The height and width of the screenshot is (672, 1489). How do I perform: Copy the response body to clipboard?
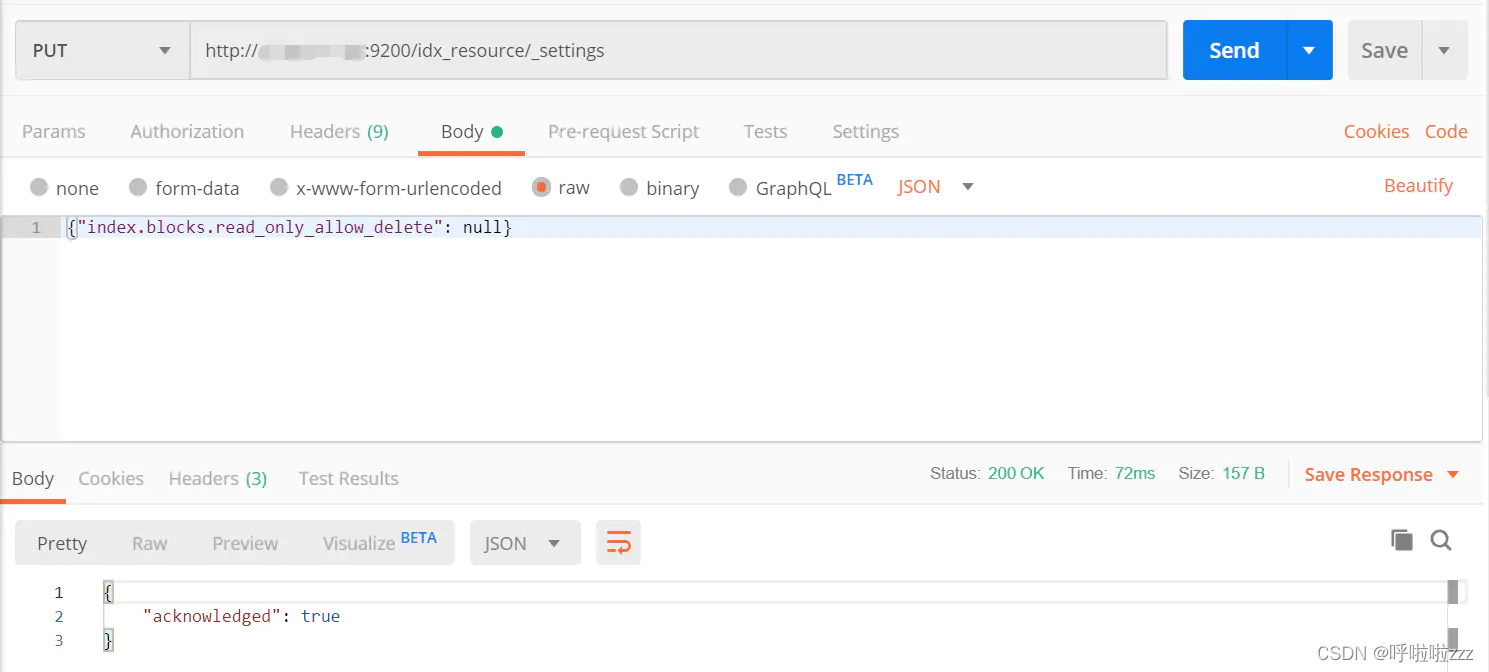coord(1402,539)
